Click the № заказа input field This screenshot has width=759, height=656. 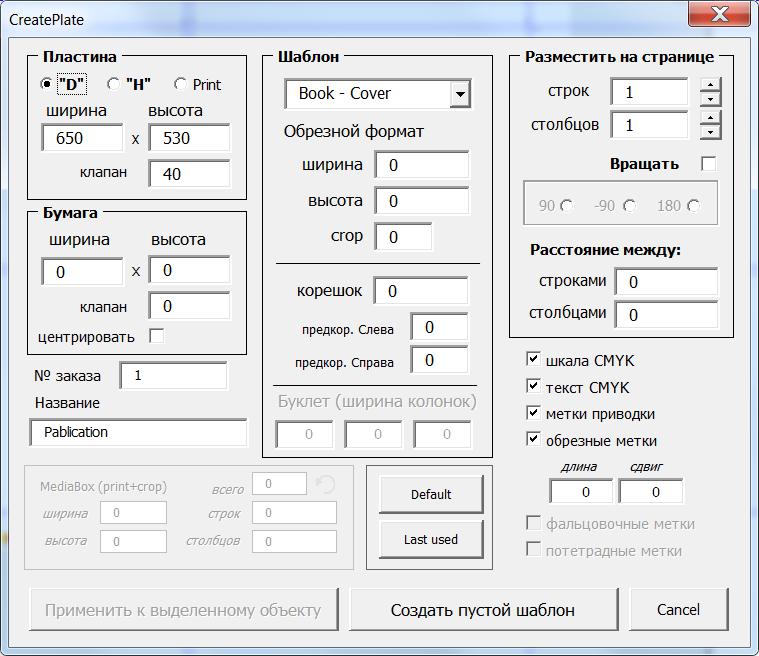pos(173,375)
